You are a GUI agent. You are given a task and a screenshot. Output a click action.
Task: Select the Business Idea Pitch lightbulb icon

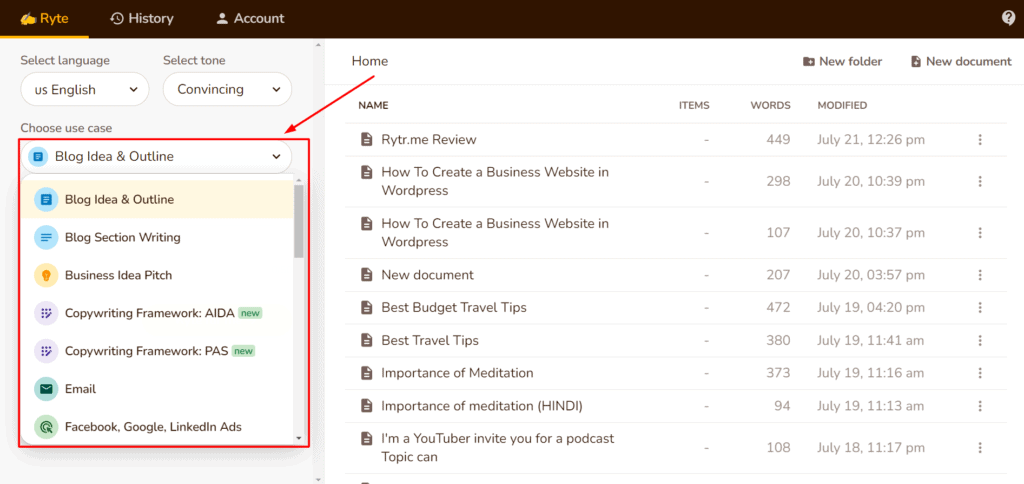46,275
